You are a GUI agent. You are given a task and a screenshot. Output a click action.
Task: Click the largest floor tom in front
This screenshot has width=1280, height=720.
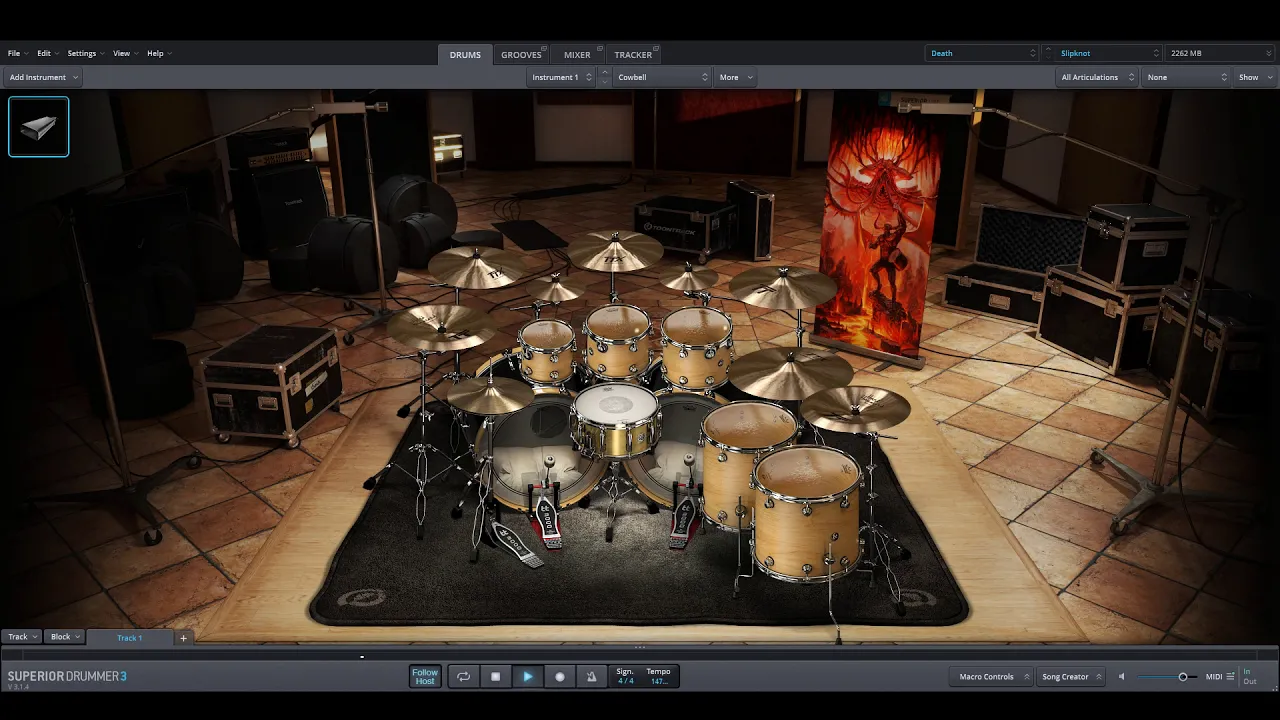coord(806,514)
